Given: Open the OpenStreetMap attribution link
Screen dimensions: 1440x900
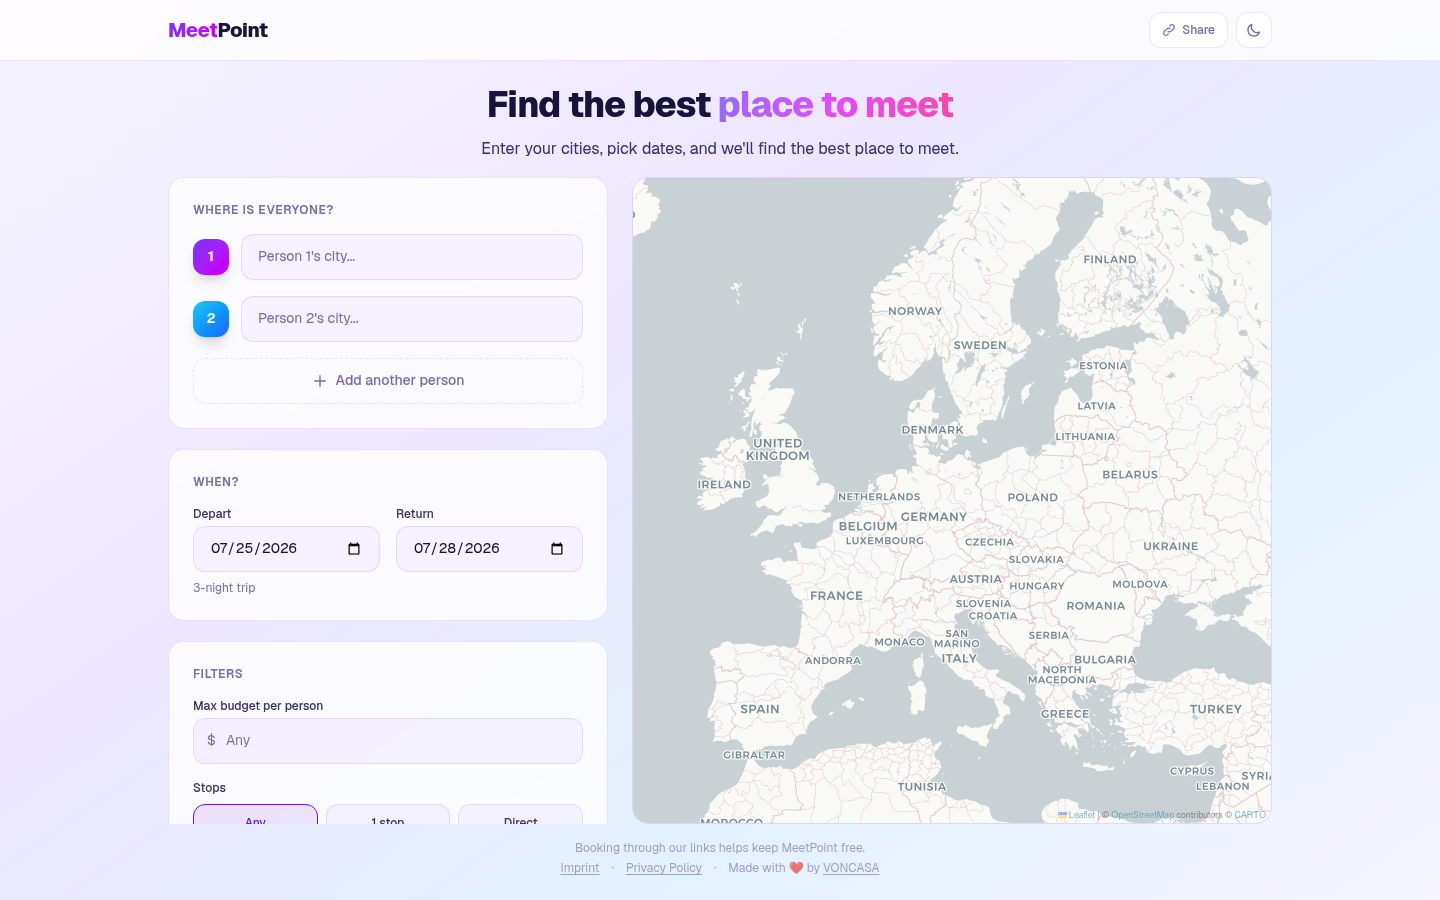Looking at the screenshot, I should tap(1142, 815).
